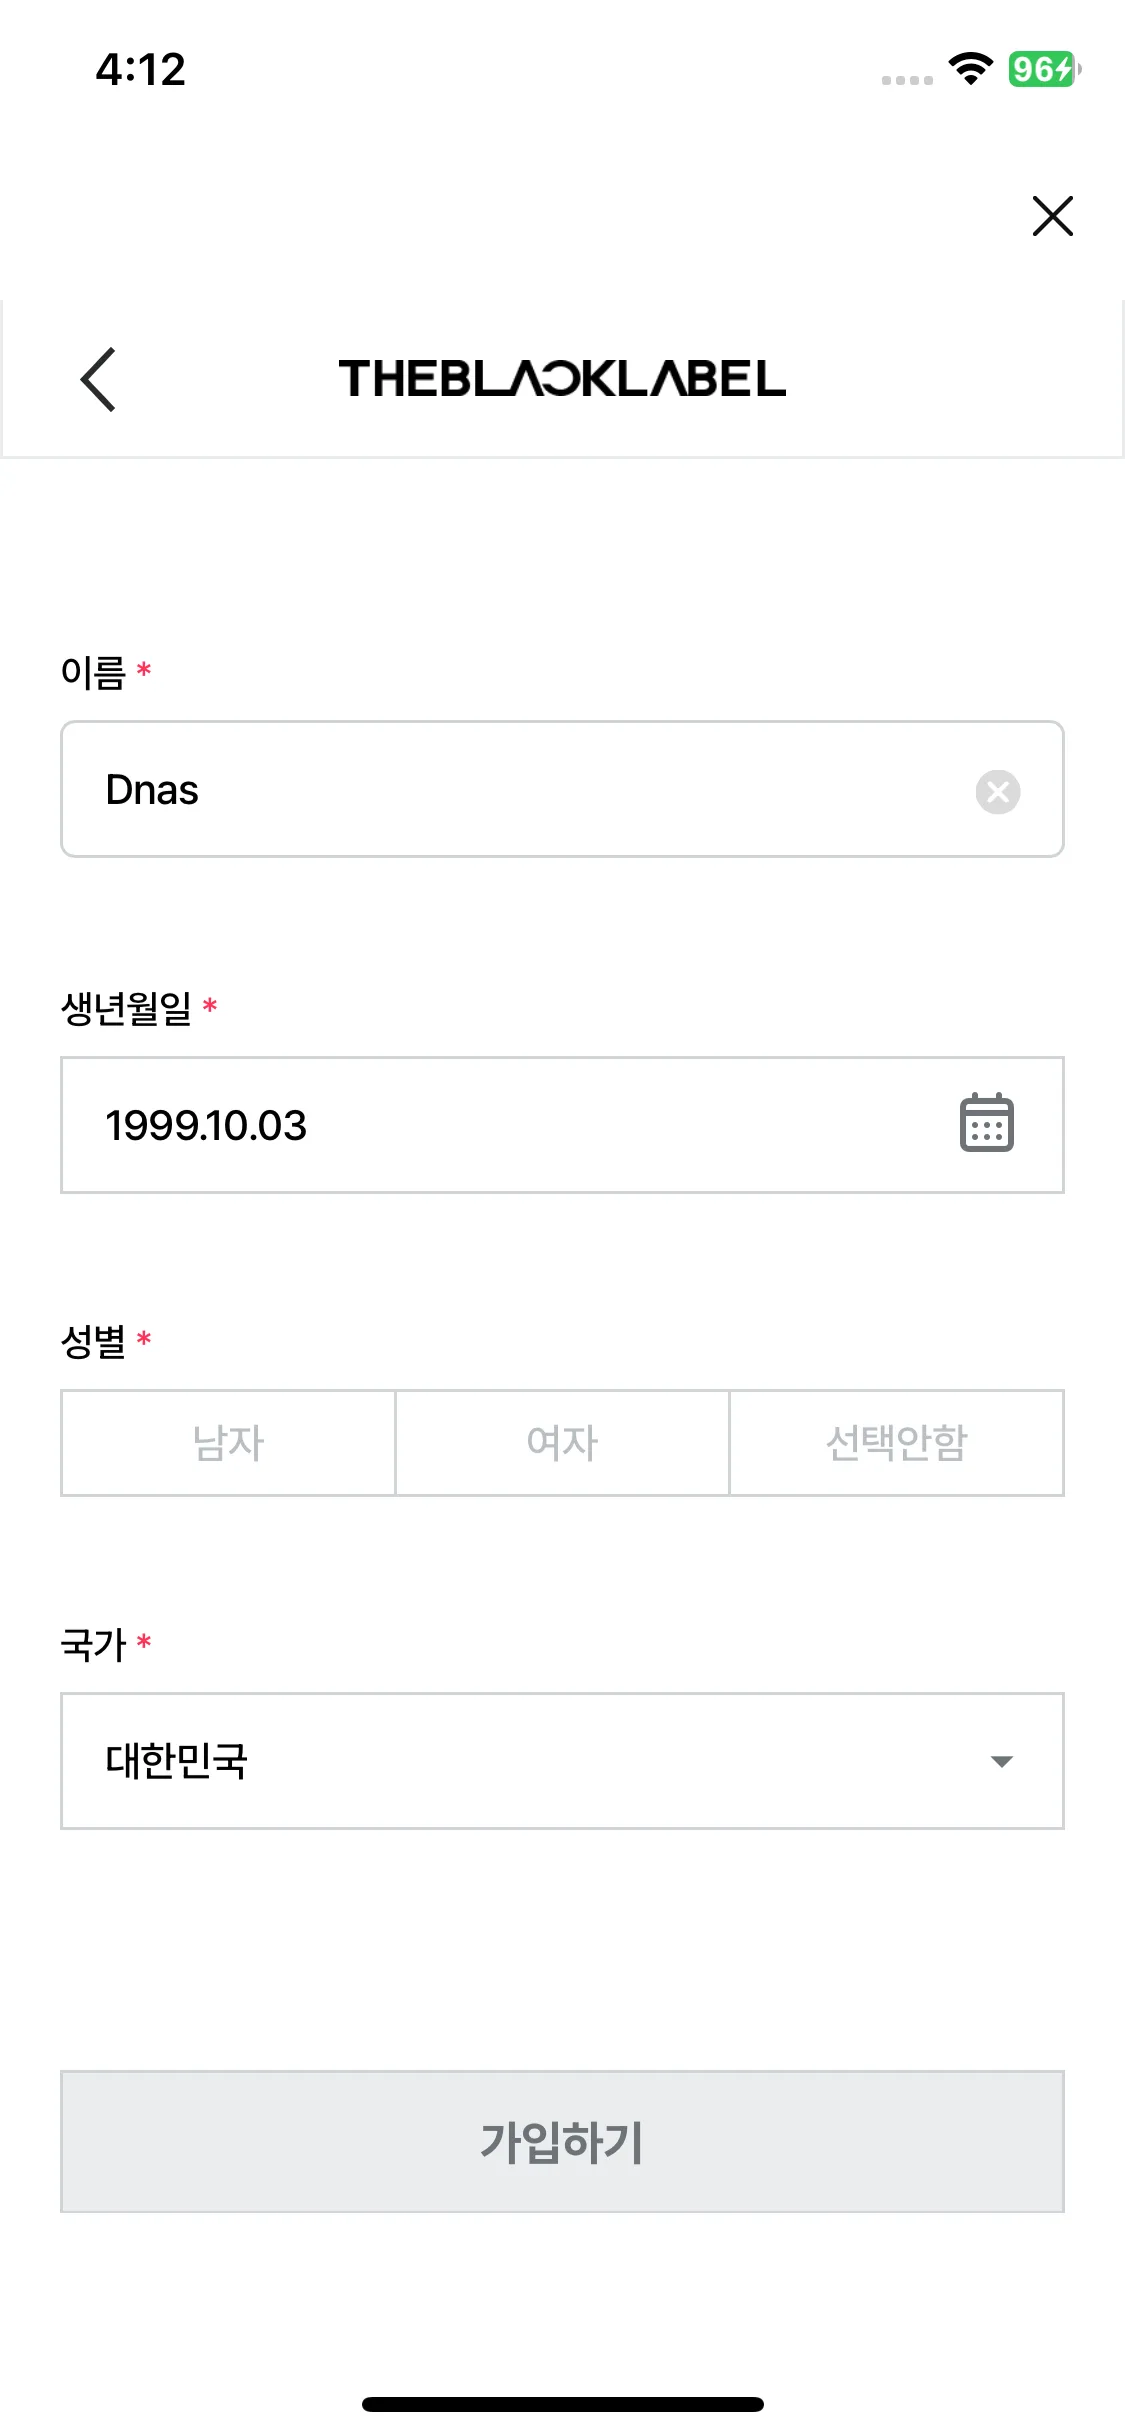Tap the 생년월일 field label
The image size is (1125, 2436).
[126, 1008]
